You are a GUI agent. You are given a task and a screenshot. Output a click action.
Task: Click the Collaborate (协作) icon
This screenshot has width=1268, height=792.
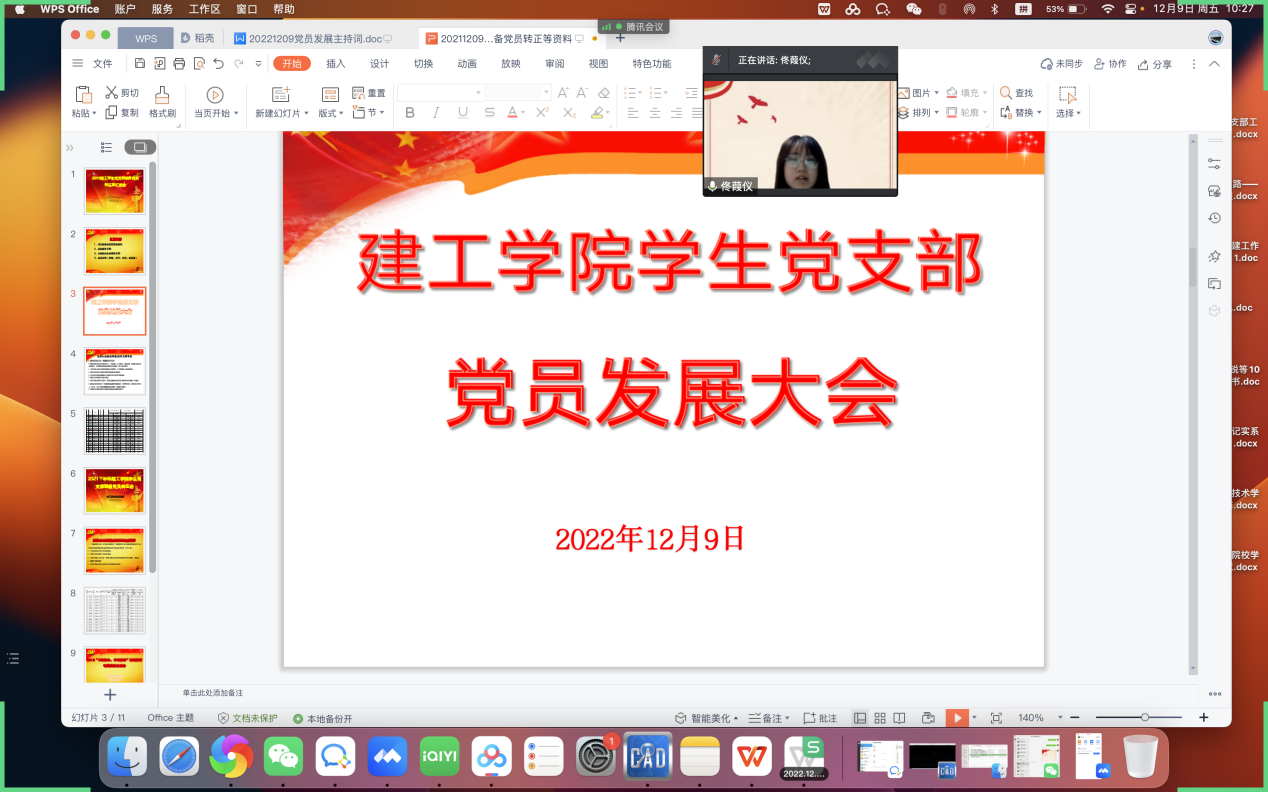pyautogui.click(x=1100, y=64)
